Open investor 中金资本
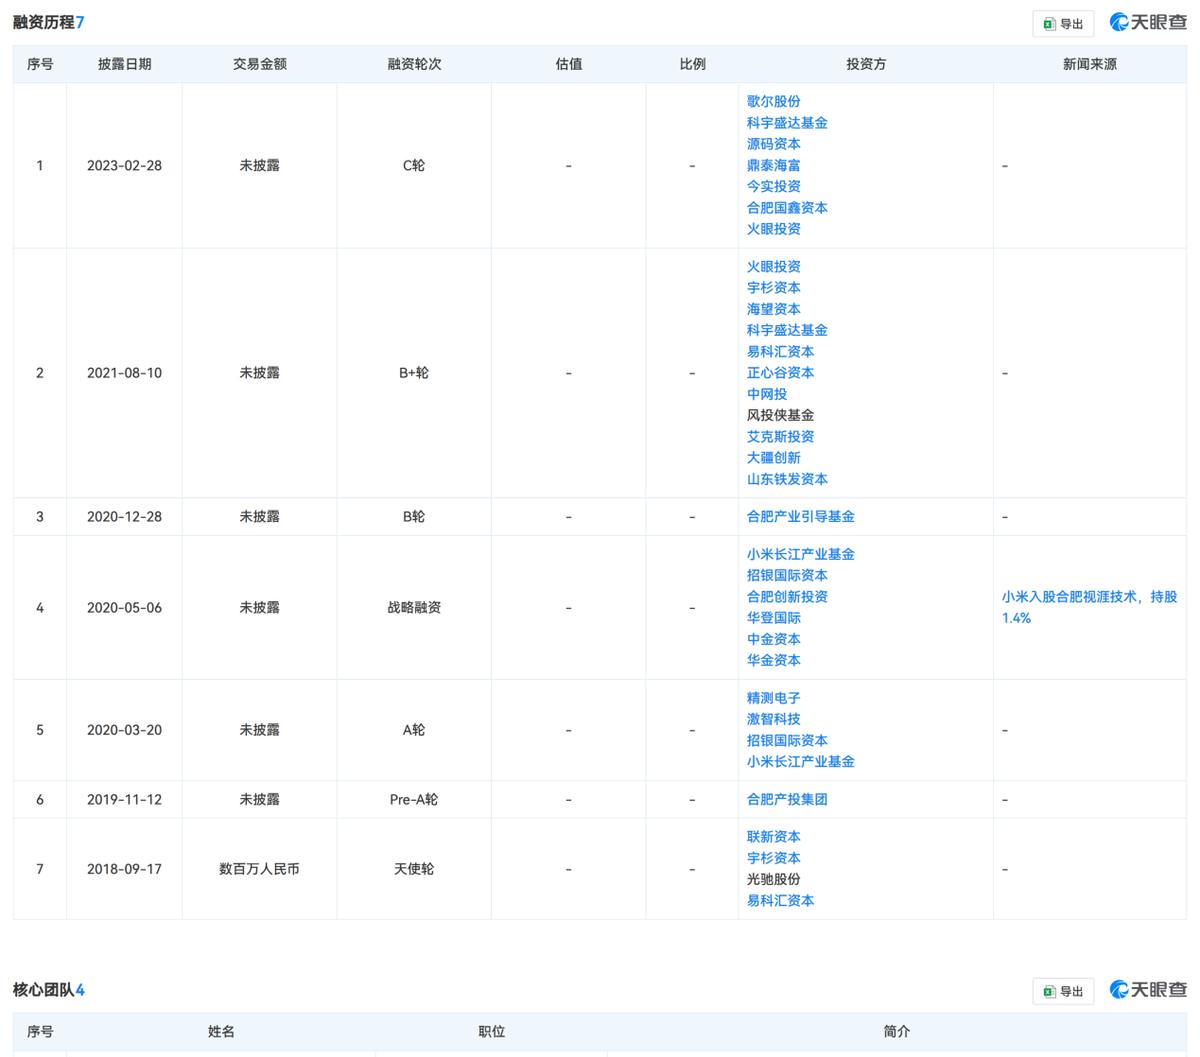The height and width of the screenshot is (1057, 1200). click(773, 639)
